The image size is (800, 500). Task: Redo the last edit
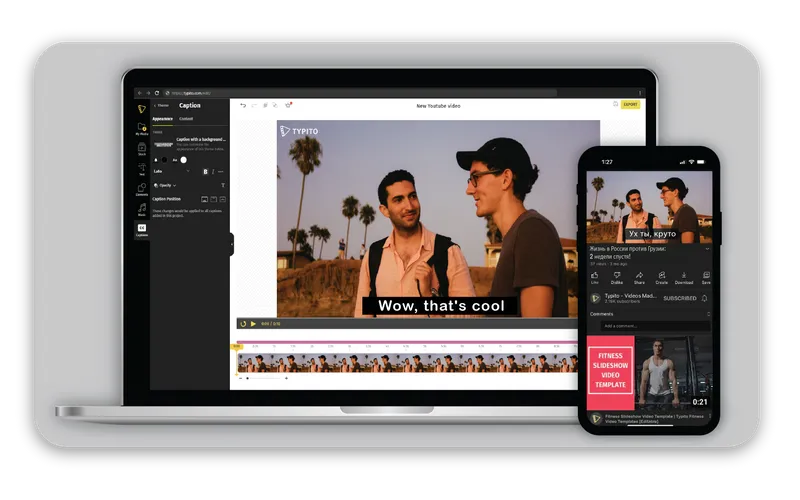pyautogui.click(x=254, y=105)
